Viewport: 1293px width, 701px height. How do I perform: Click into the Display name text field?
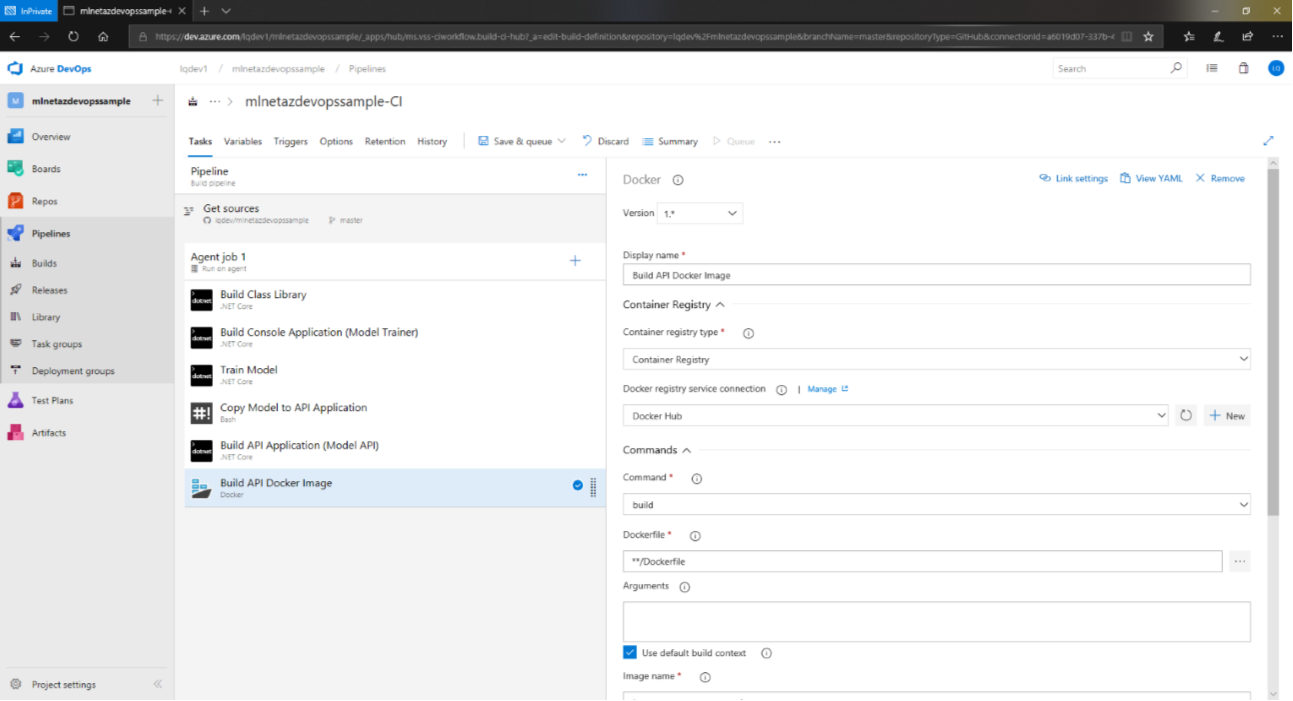(935, 275)
